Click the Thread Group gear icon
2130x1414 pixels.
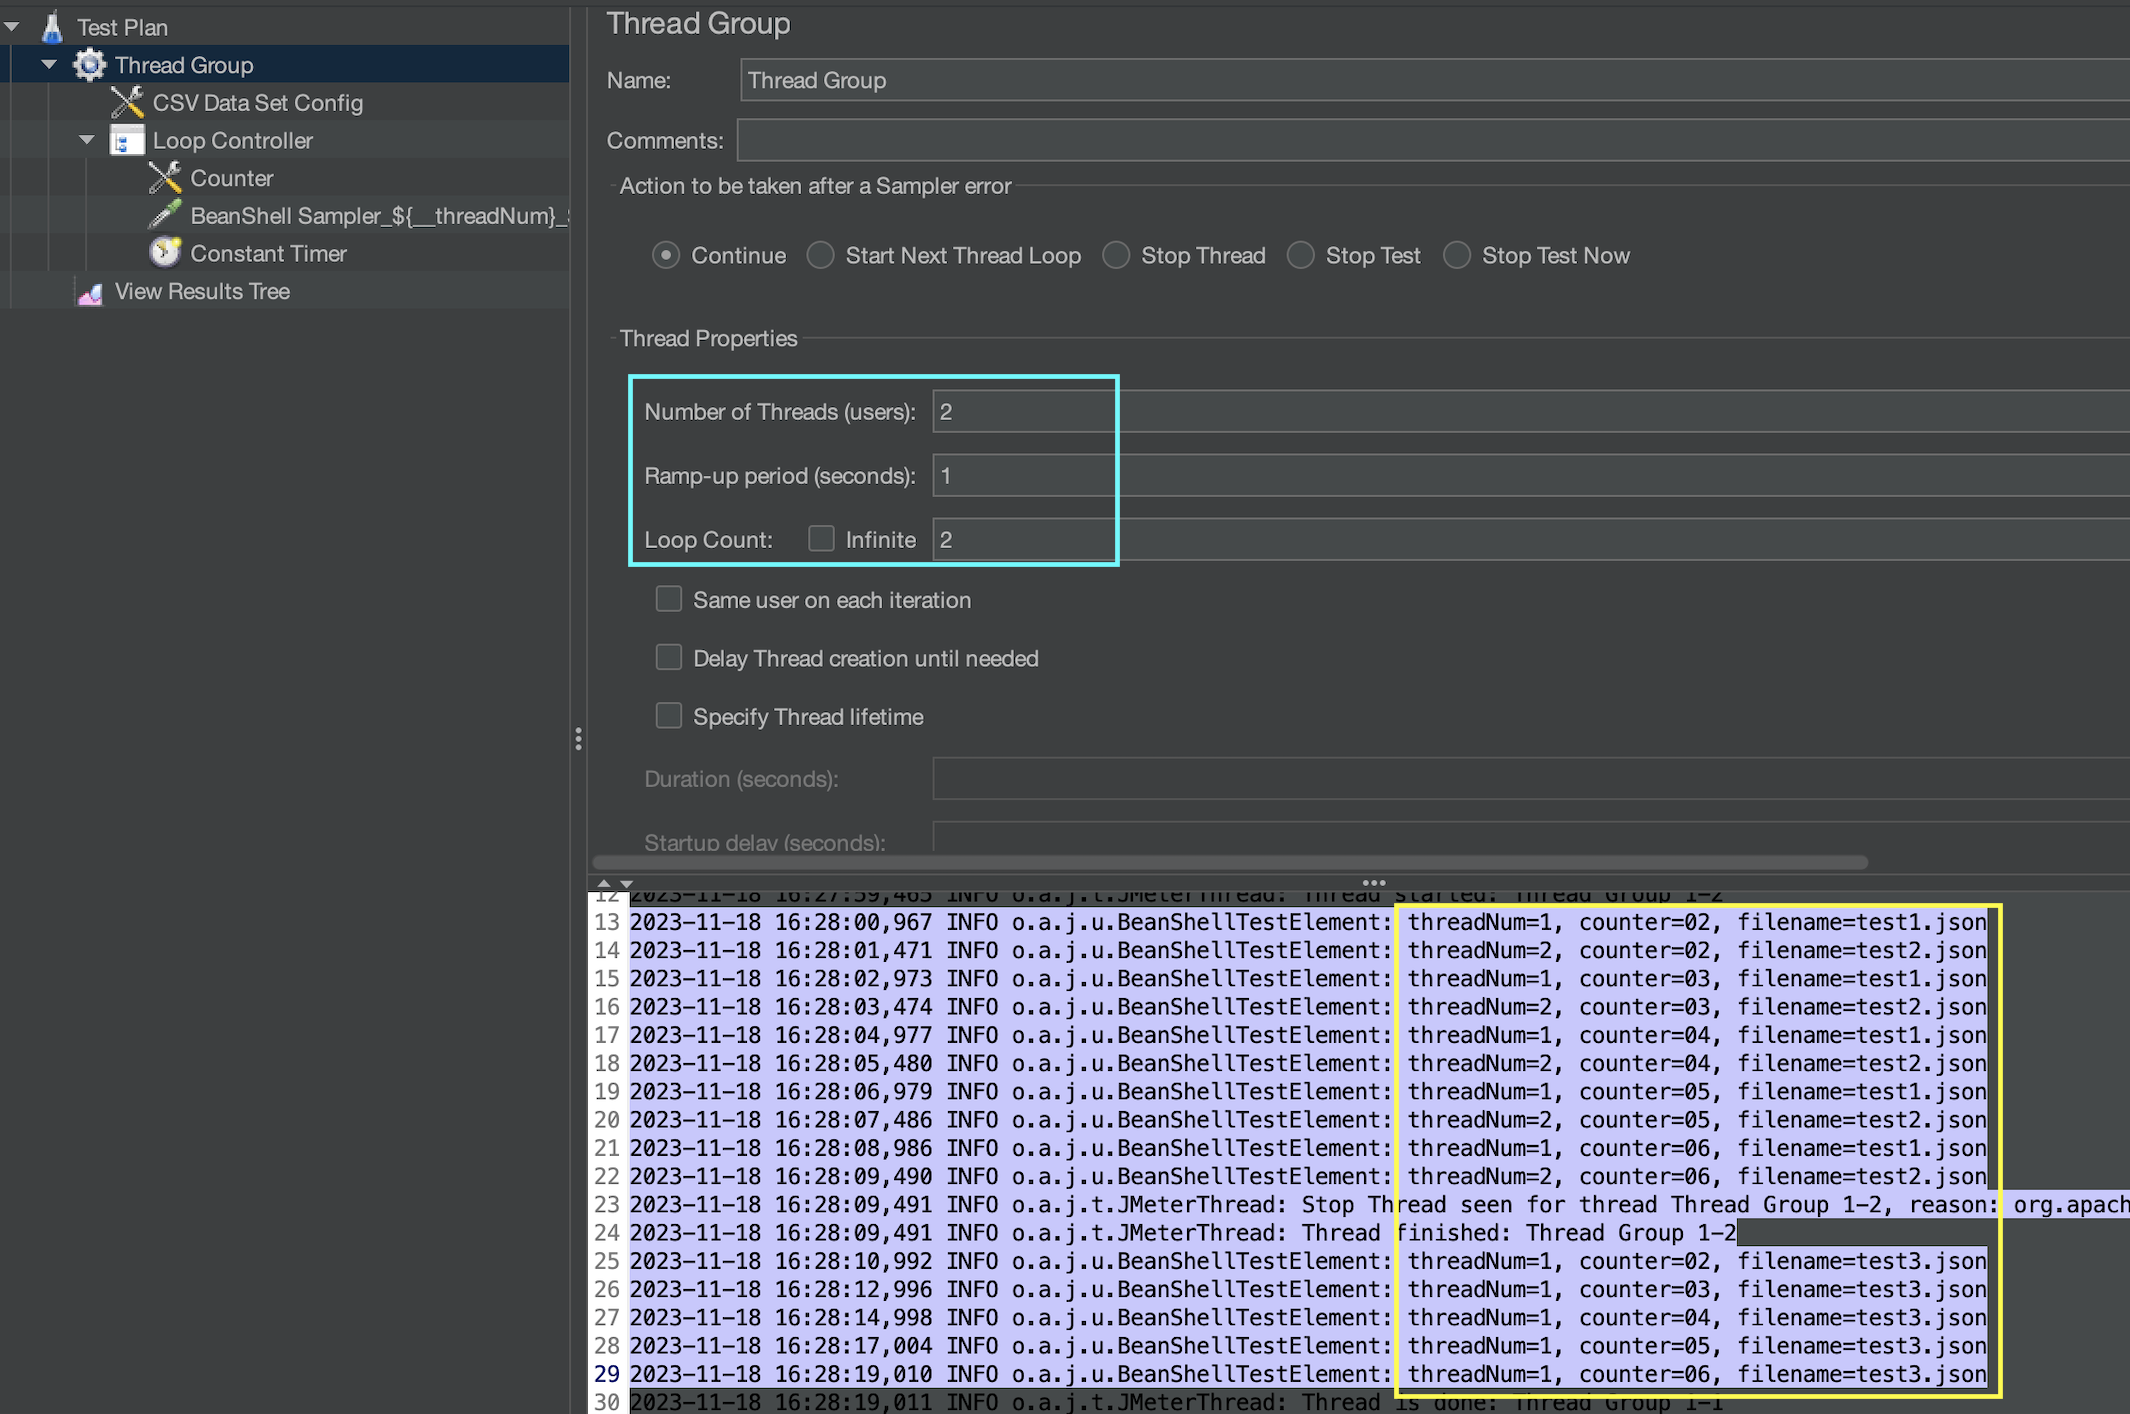(x=89, y=65)
